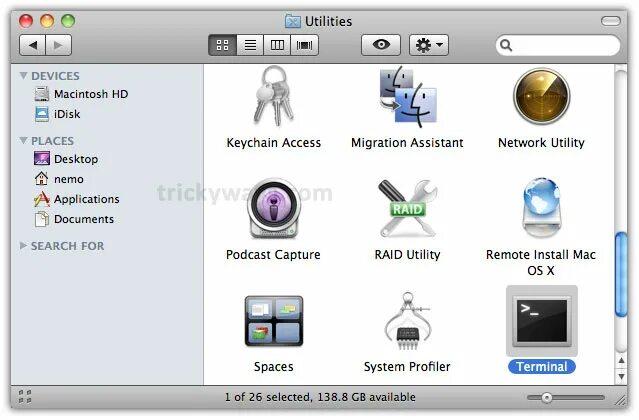Click the magnifying glass search icon
This screenshot has height=420, width=639.
tap(506, 45)
